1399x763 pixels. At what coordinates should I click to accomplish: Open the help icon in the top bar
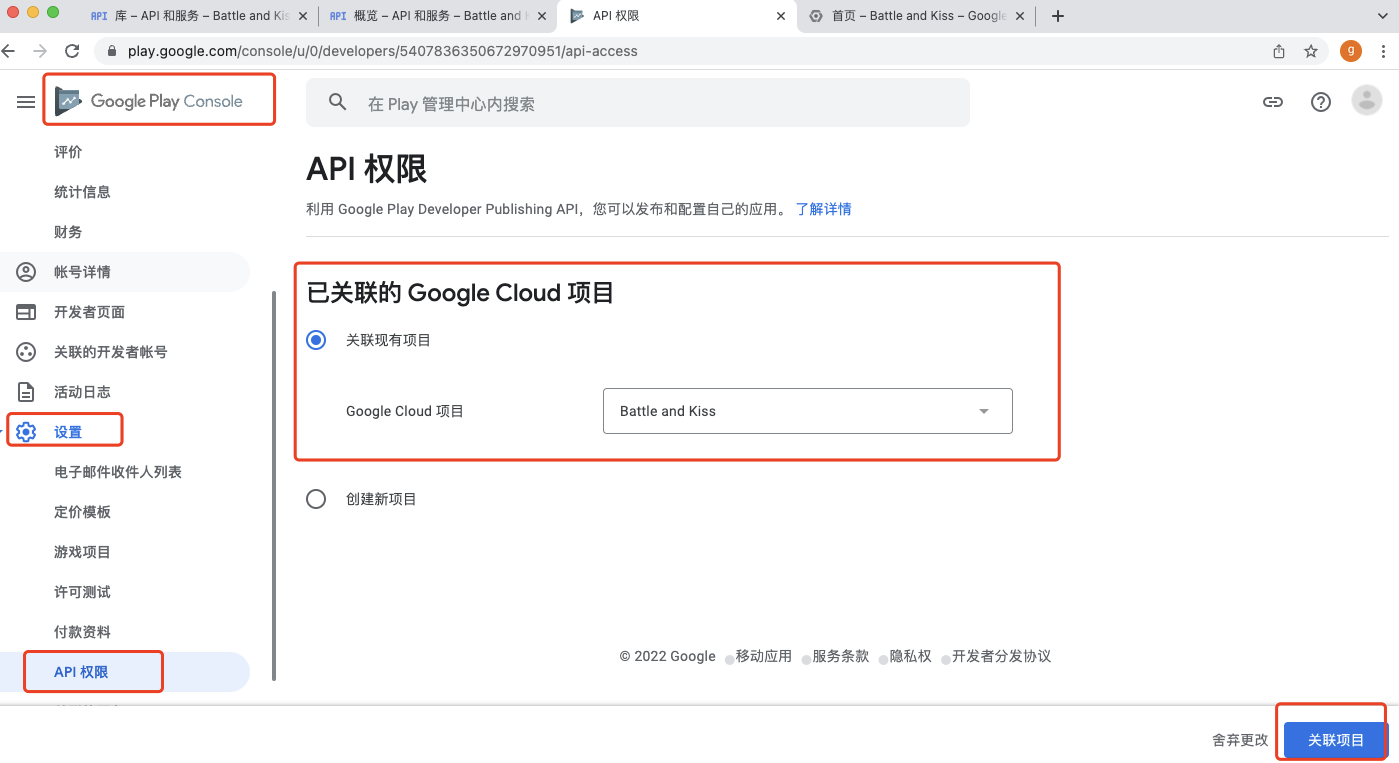[x=1320, y=101]
